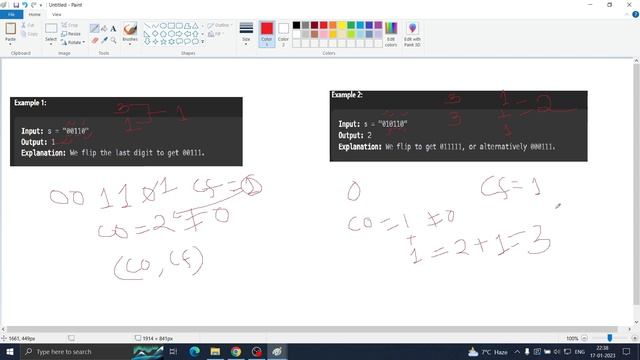Click the Brushes tool icon

click(130, 29)
